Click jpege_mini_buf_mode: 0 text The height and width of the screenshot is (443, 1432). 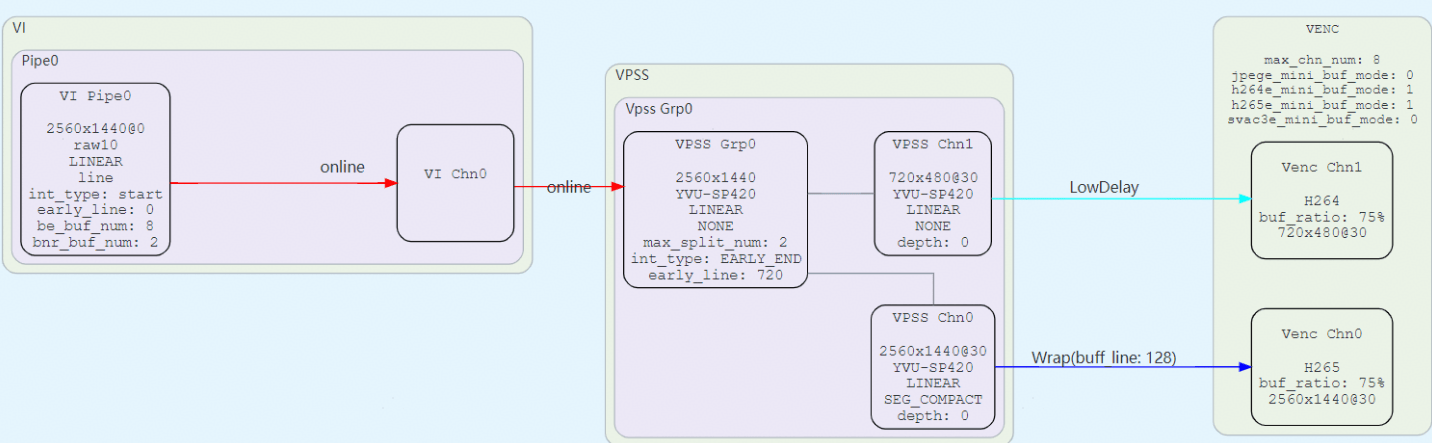1321,75
